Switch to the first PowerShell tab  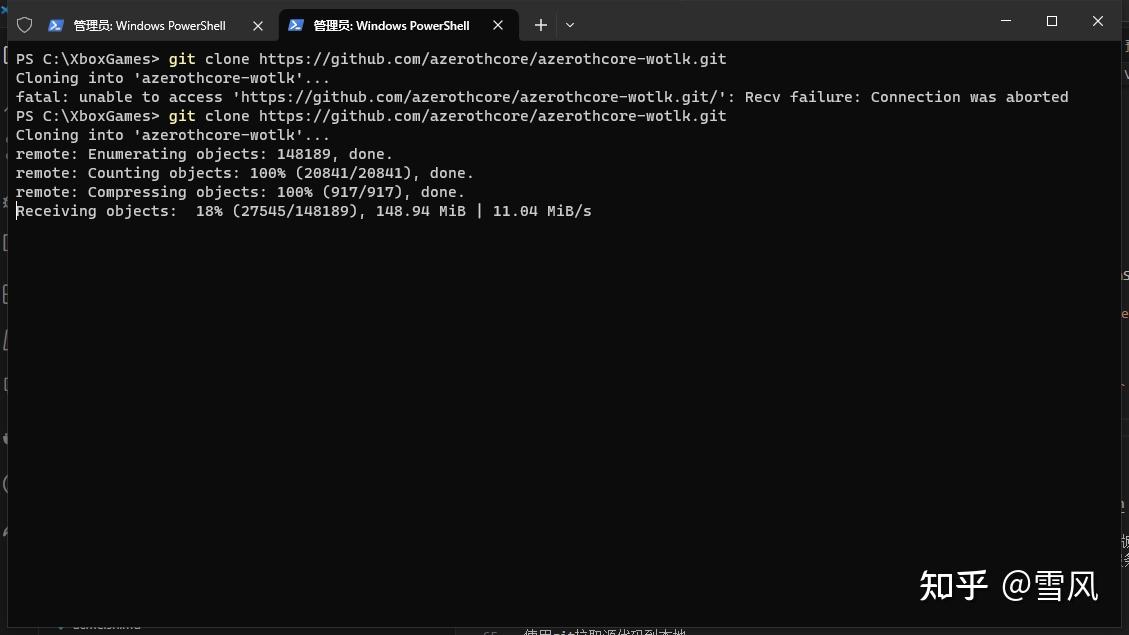[150, 25]
